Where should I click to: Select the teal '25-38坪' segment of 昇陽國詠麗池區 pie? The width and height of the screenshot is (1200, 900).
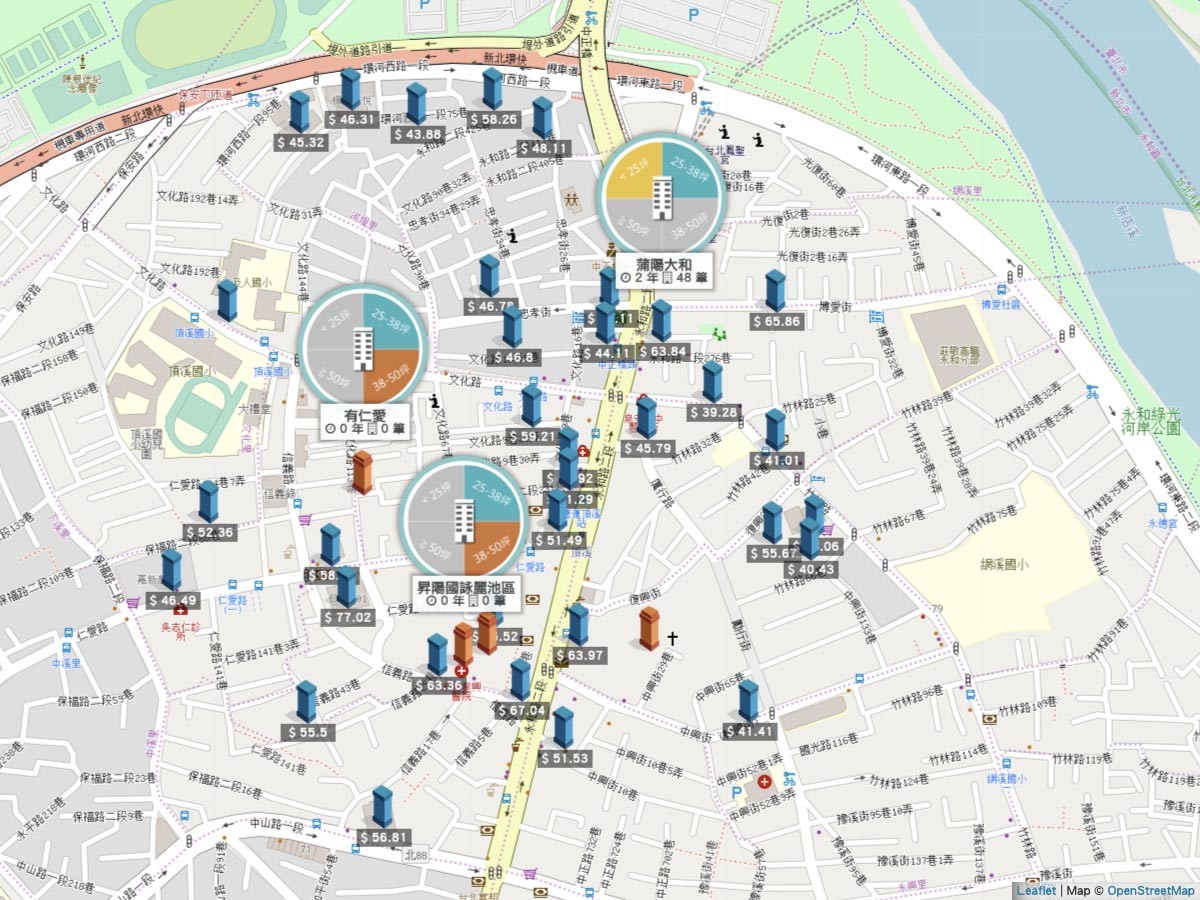click(x=489, y=494)
